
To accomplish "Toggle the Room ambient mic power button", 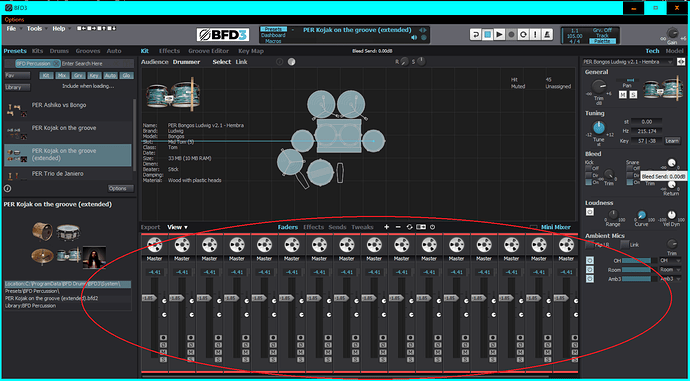I will point(590,270).
